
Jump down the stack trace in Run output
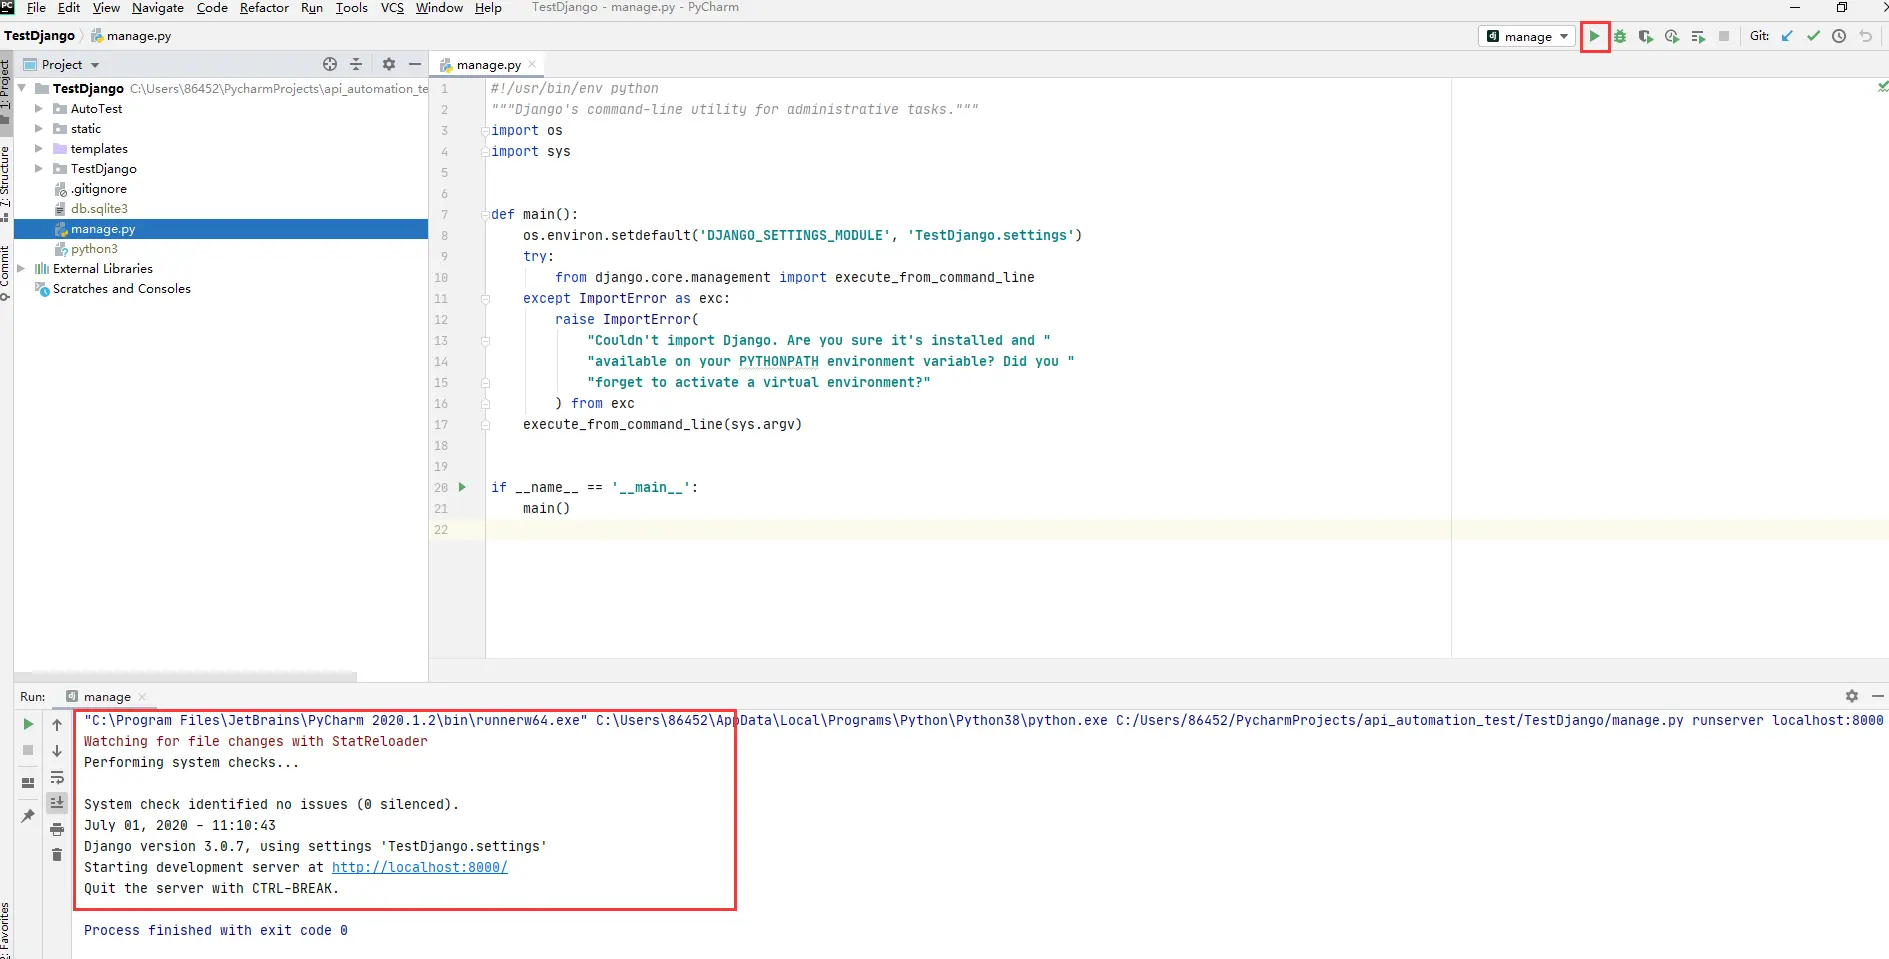pos(57,750)
